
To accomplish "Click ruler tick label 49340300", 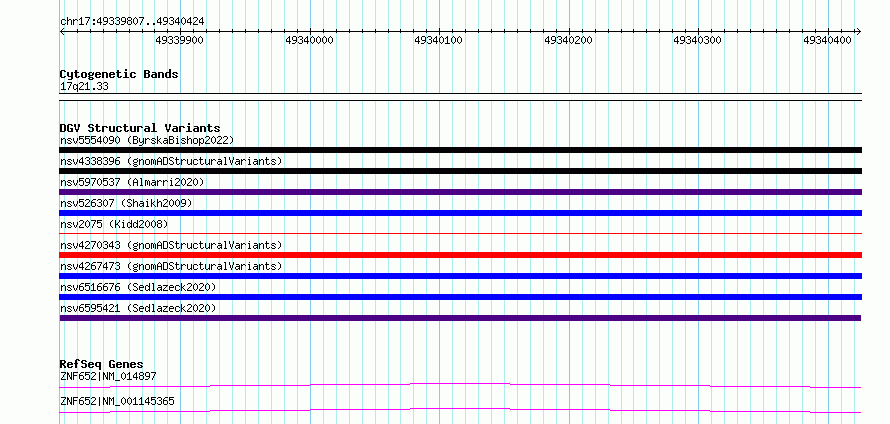I will tap(698, 41).
